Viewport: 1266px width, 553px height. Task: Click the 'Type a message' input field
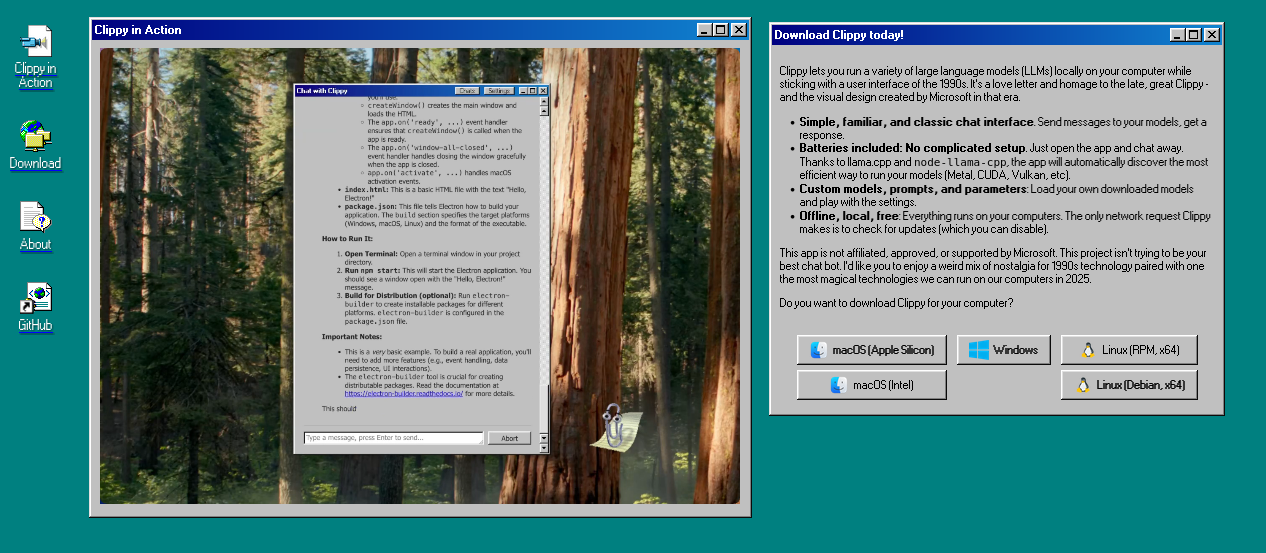(393, 438)
